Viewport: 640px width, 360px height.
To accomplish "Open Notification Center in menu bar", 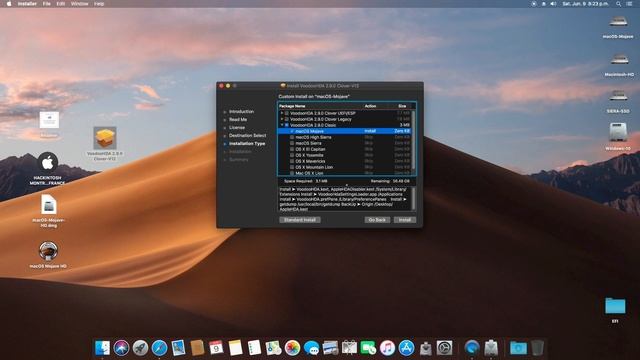I will [629, 4].
